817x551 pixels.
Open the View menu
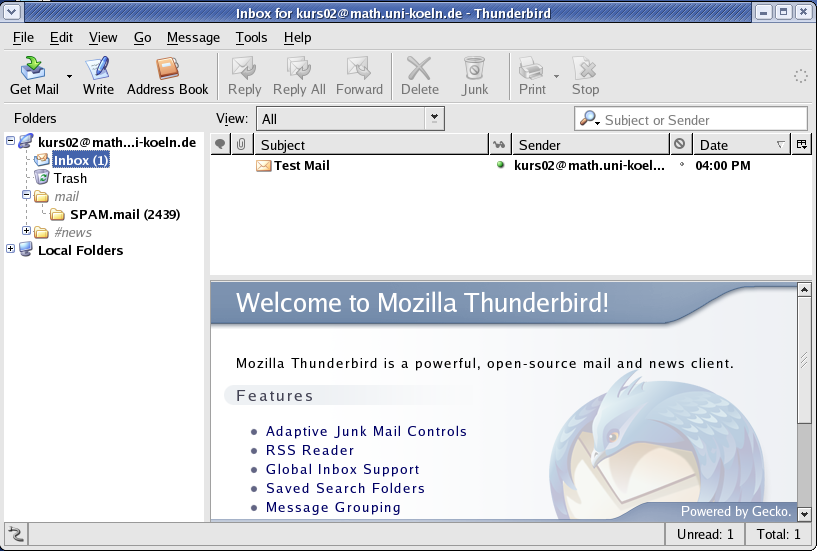[103, 38]
